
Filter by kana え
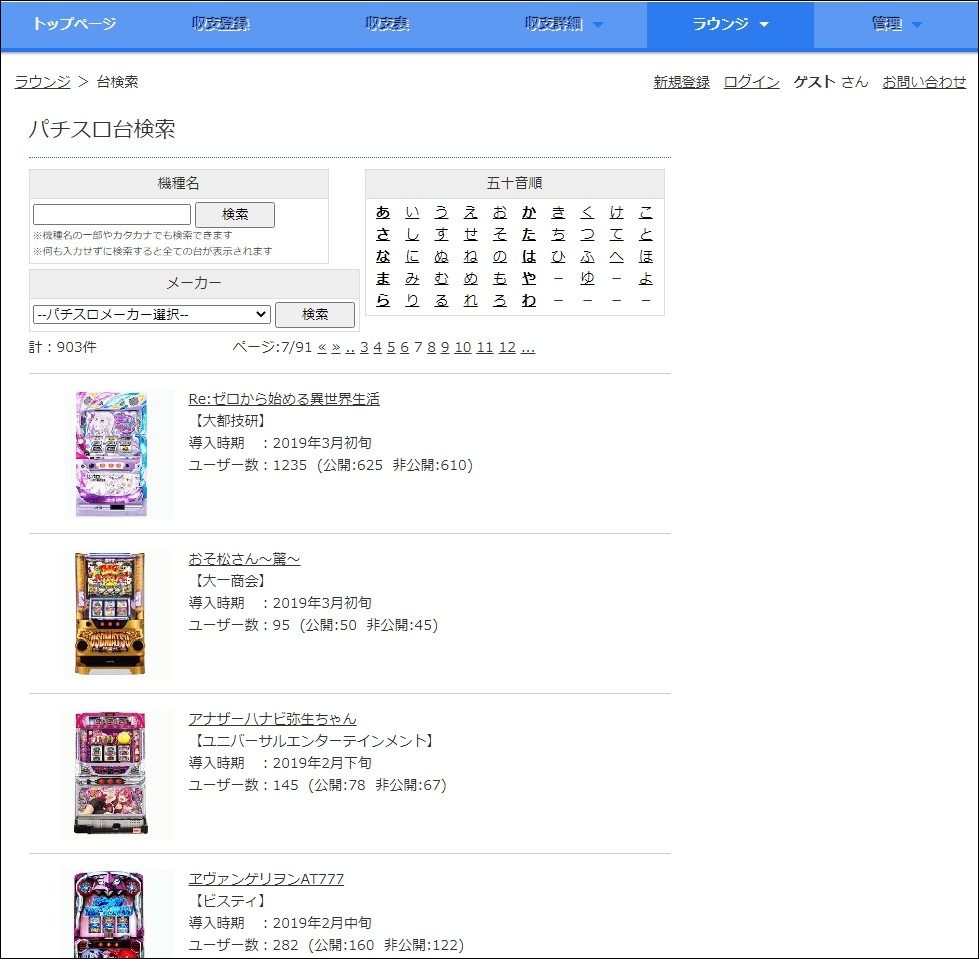[471, 212]
